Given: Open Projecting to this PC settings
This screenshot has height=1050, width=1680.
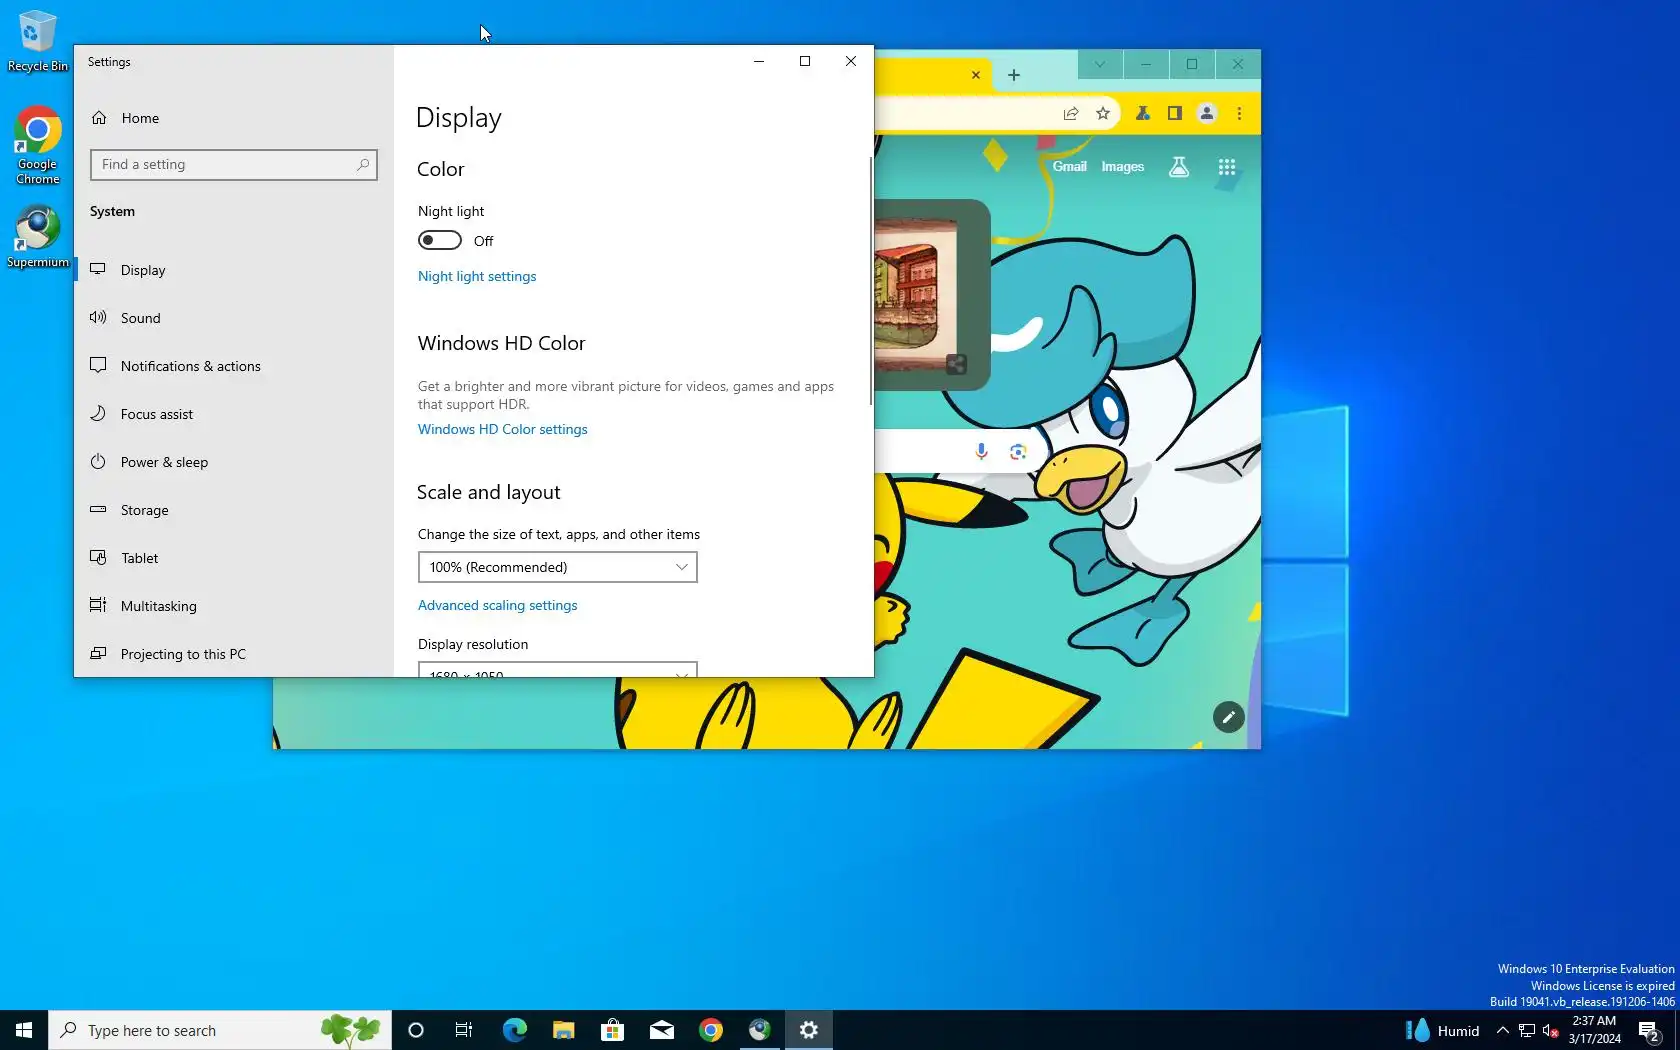Looking at the screenshot, I should [x=234, y=654].
